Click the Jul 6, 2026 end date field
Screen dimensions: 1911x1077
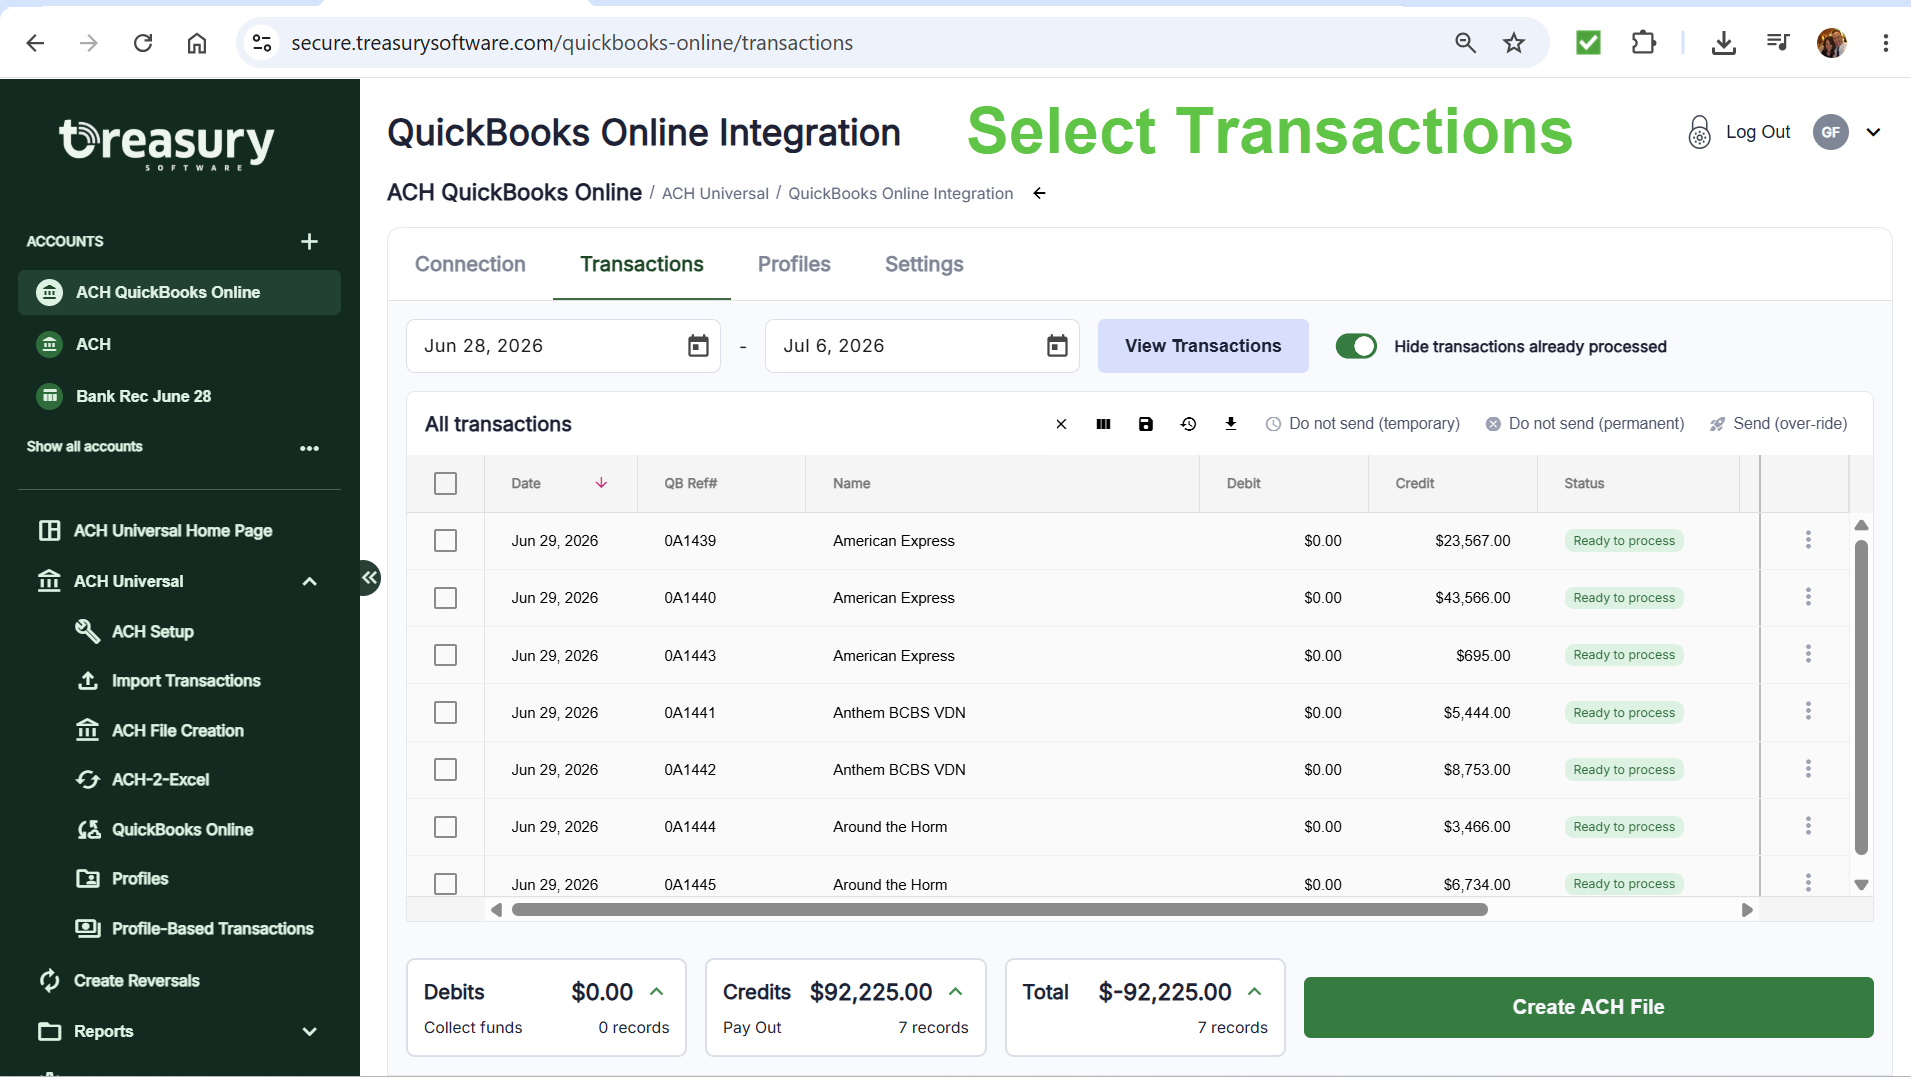click(x=922, y=346)
